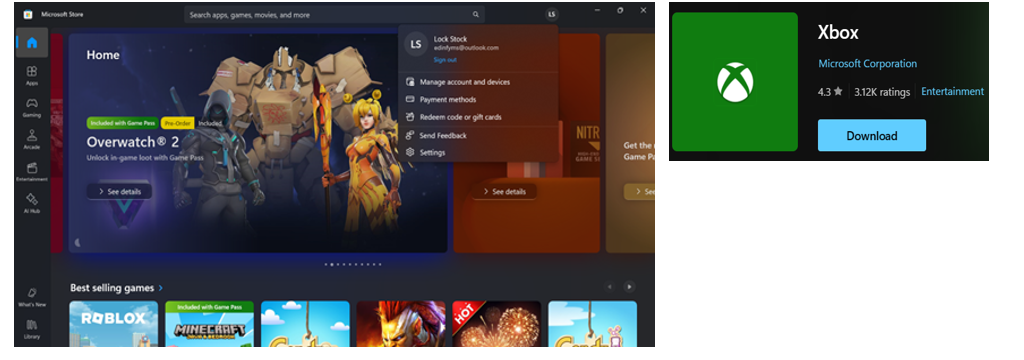The height and width of the screenshot is (360, 1024).
Task: Click the LS profile avatar in the title bar
Action: [x=552, y=14]
